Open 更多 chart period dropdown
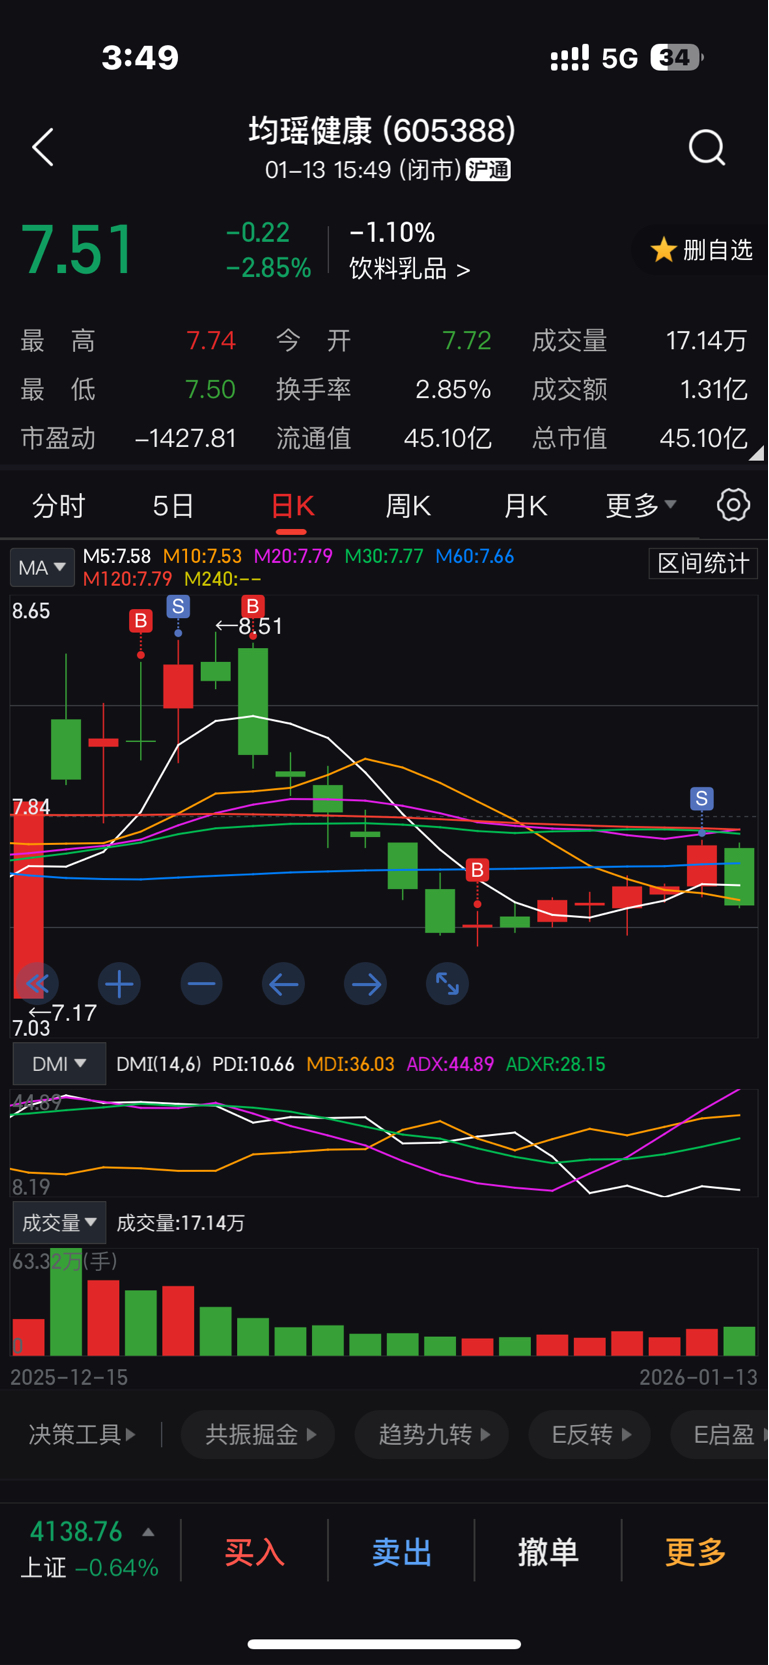 click(641, 505)
